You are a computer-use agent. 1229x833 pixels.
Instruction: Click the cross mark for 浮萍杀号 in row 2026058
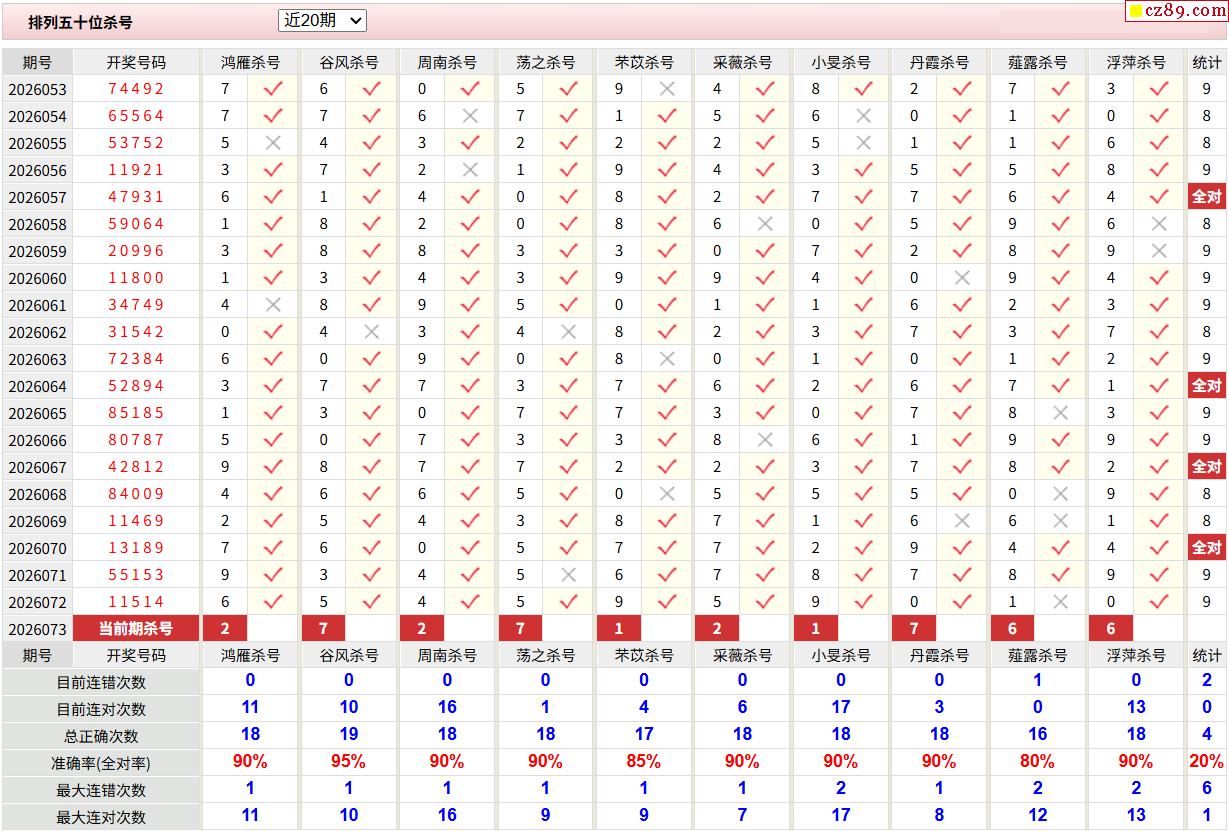(x=1159, y=224)
